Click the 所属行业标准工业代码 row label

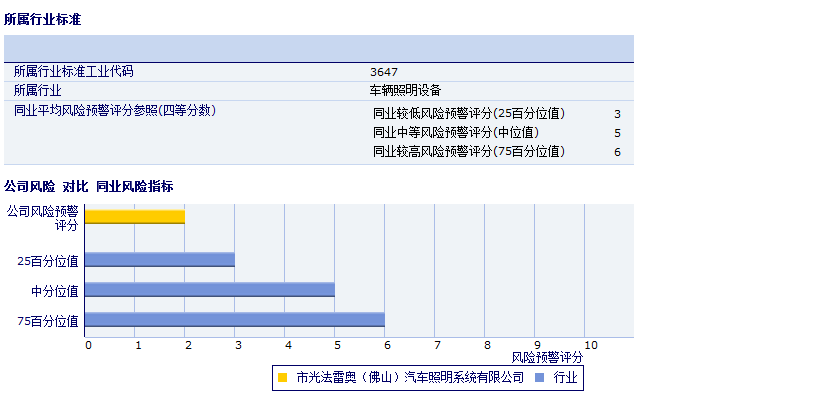pyautogui.click(x=73, y=72)
